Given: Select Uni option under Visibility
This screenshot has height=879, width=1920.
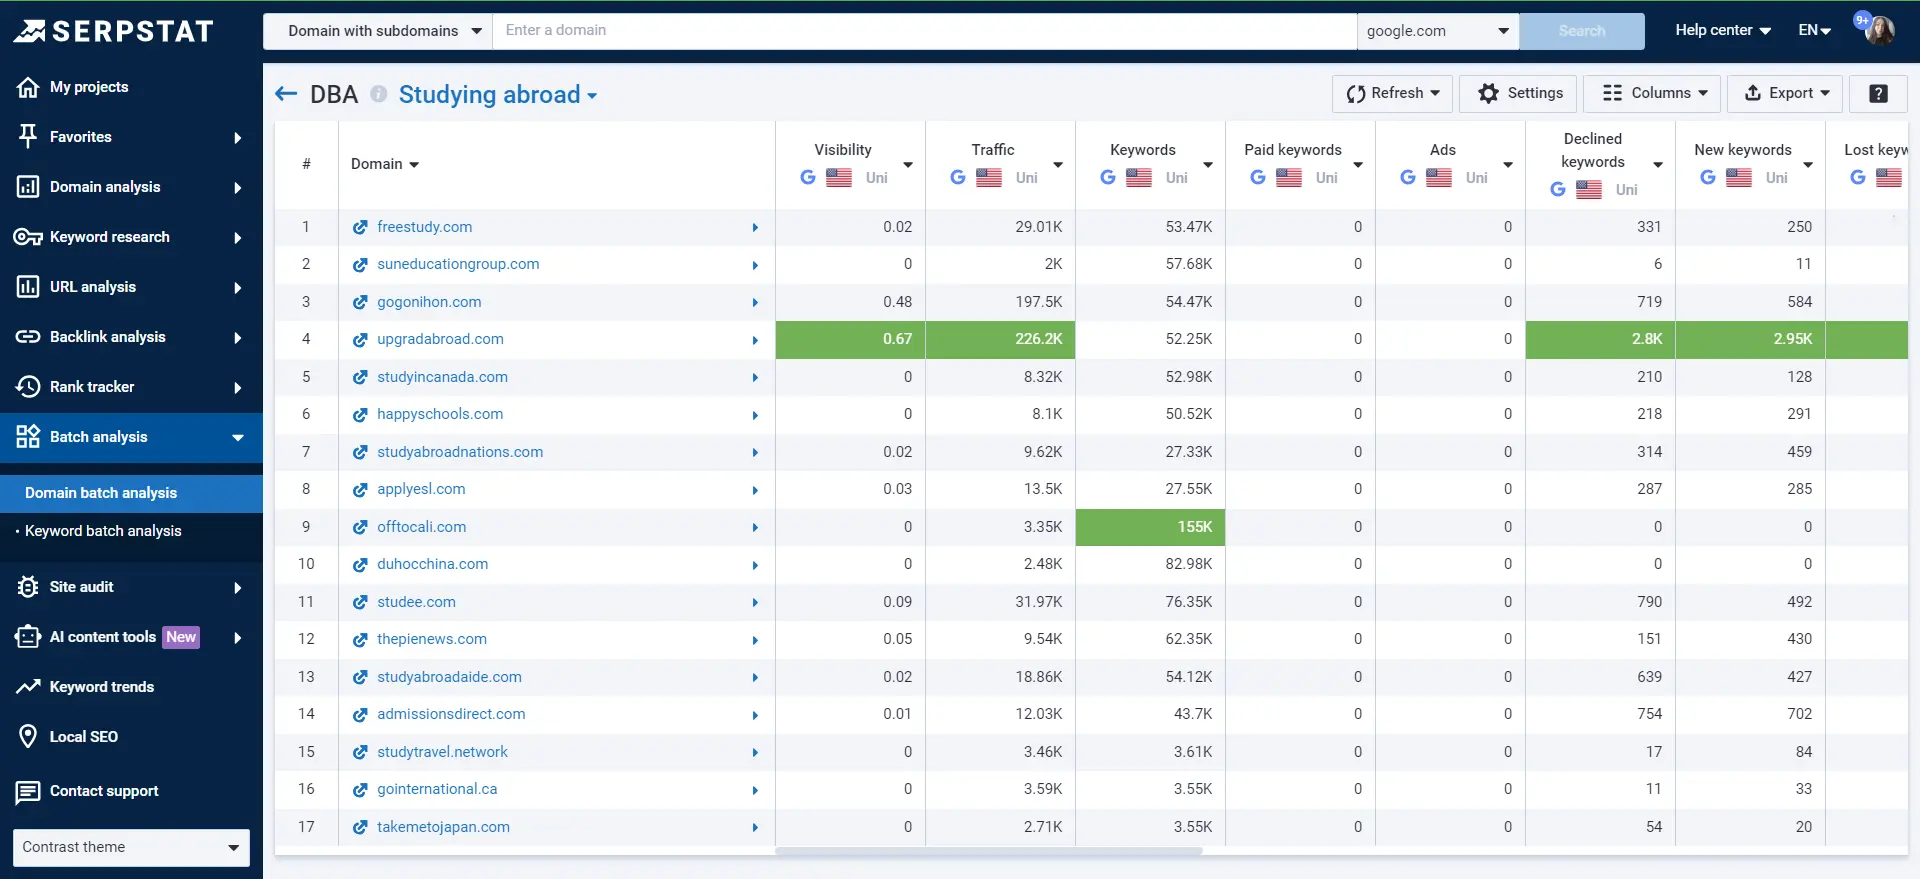Looking at the screenshot, I should pyautogui.click(x=877, y=178).
